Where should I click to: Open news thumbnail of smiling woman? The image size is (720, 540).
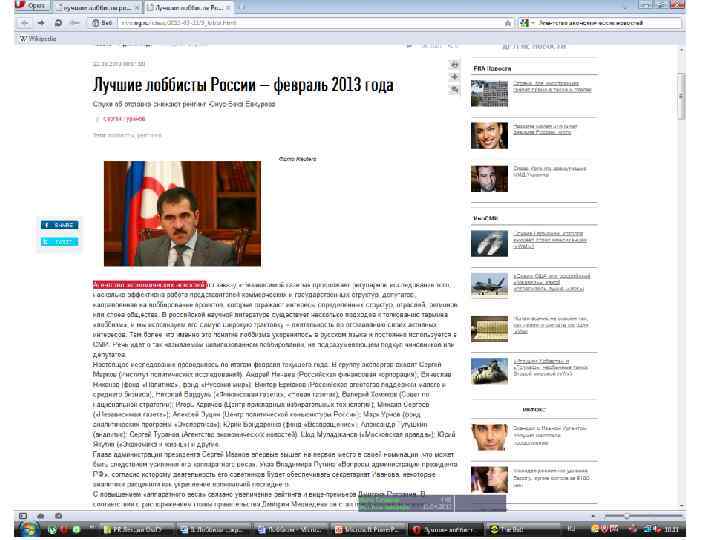pos(489,135)
